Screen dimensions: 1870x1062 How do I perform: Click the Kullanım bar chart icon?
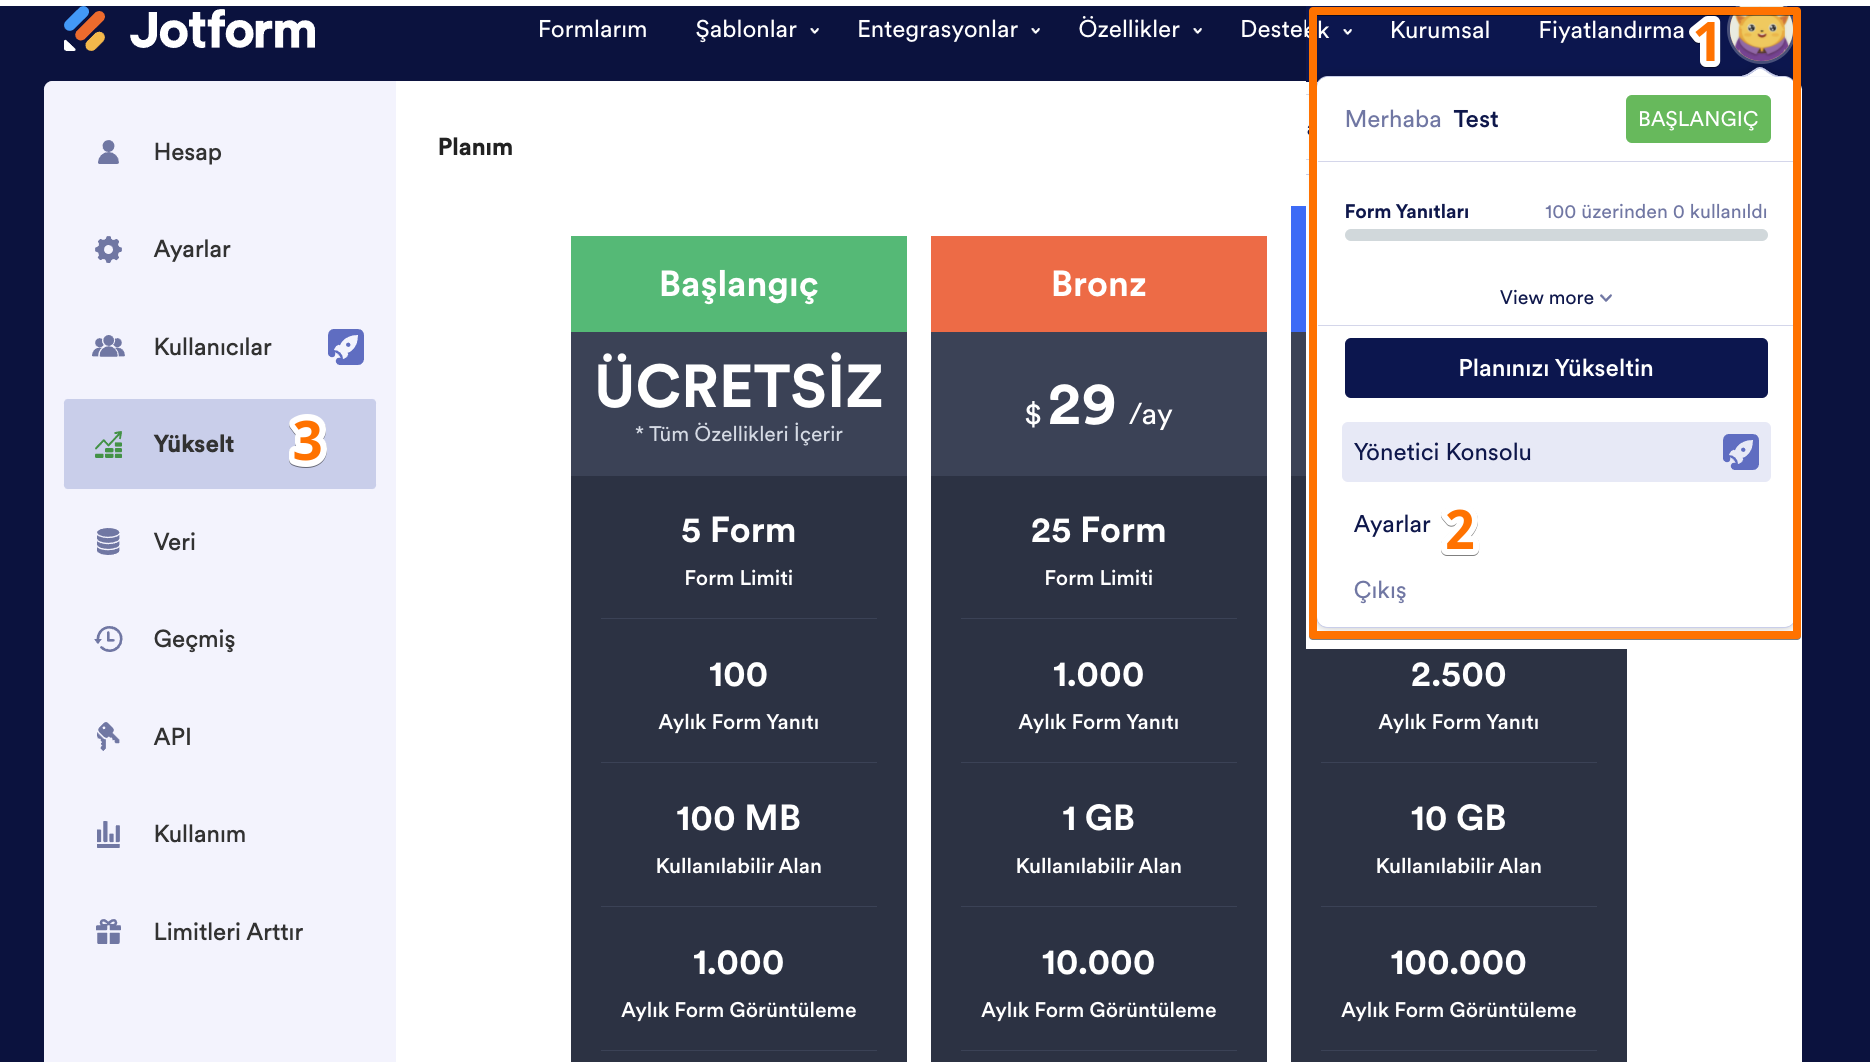click(x=108, y=834)
